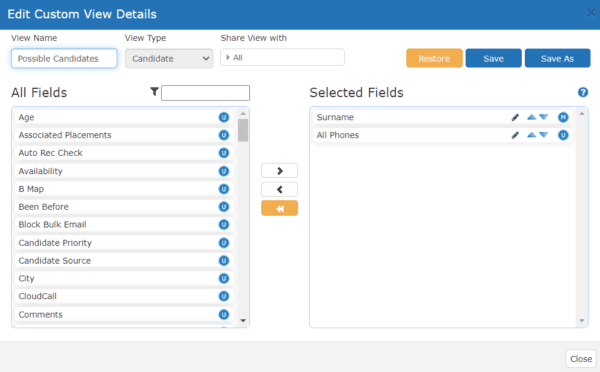The height and width of the screenshot is (372, 600).
Task: Select the Availability field
Action: pyautogui.click(x=124, y=171)
